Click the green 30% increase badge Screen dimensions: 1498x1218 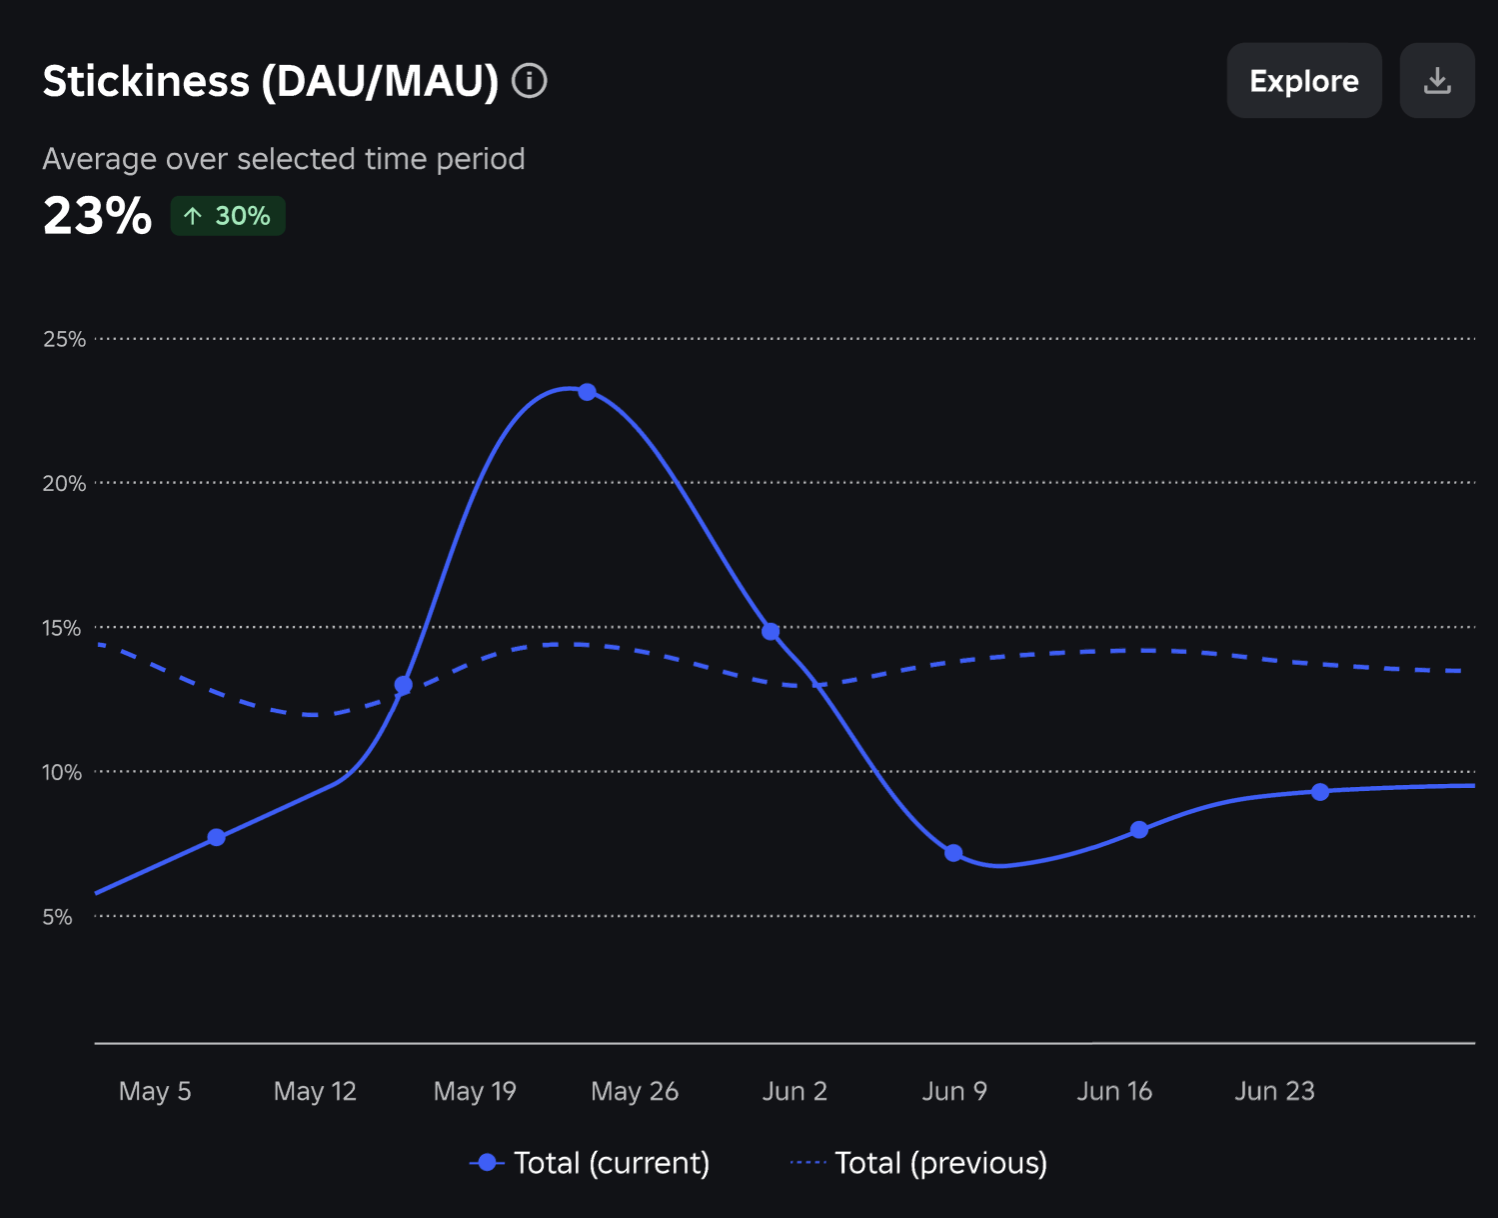tap(228, 216)
